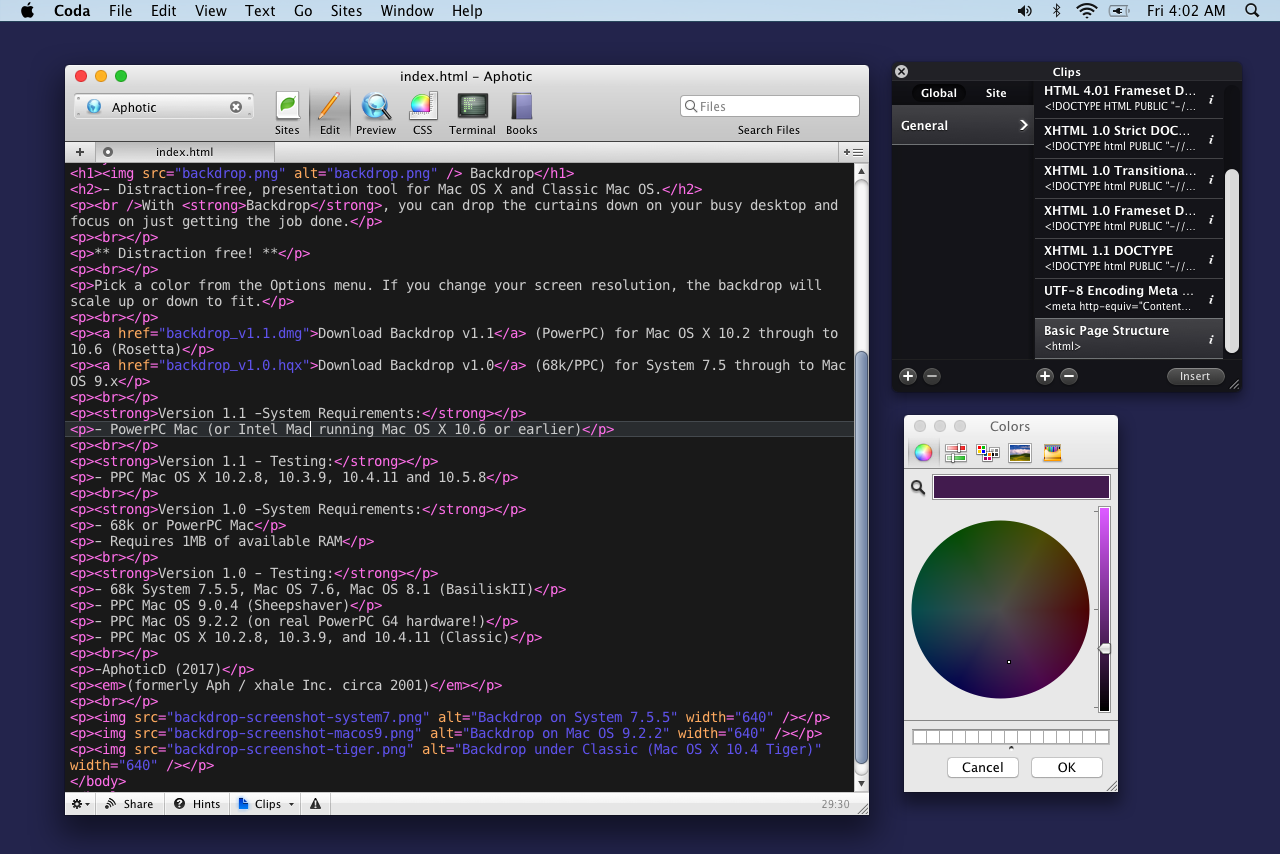Screen dimensions: 1280x854
Task: Select the index.html document tab
Action: (184, 152)
